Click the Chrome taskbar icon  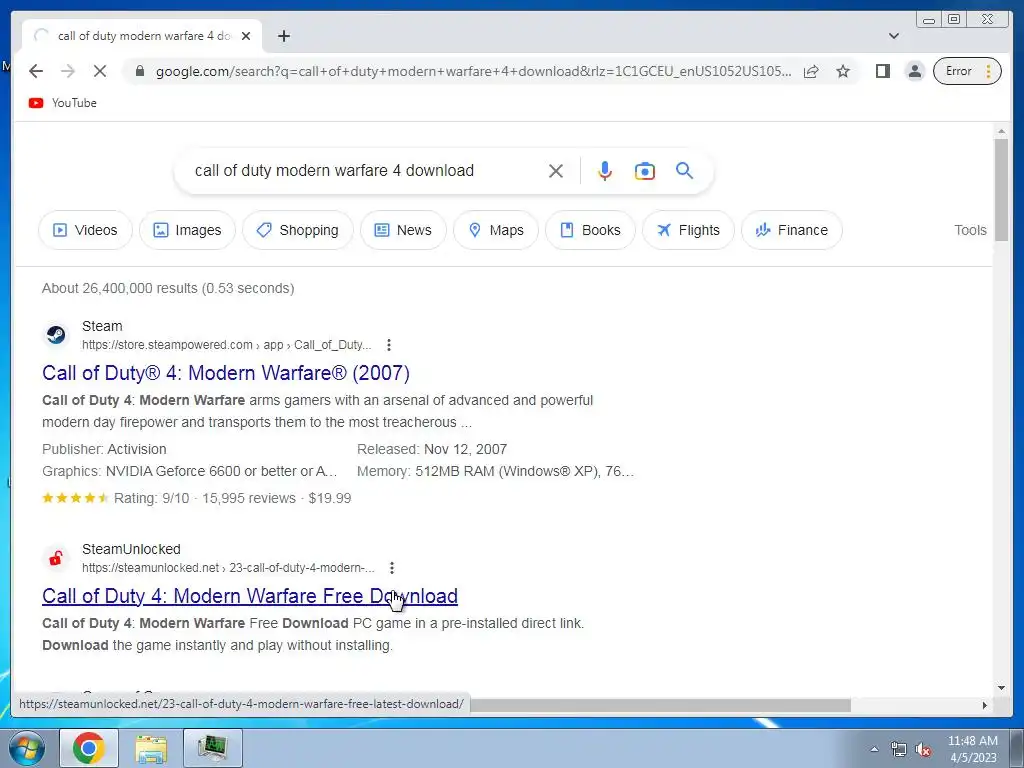coord(89,748)
